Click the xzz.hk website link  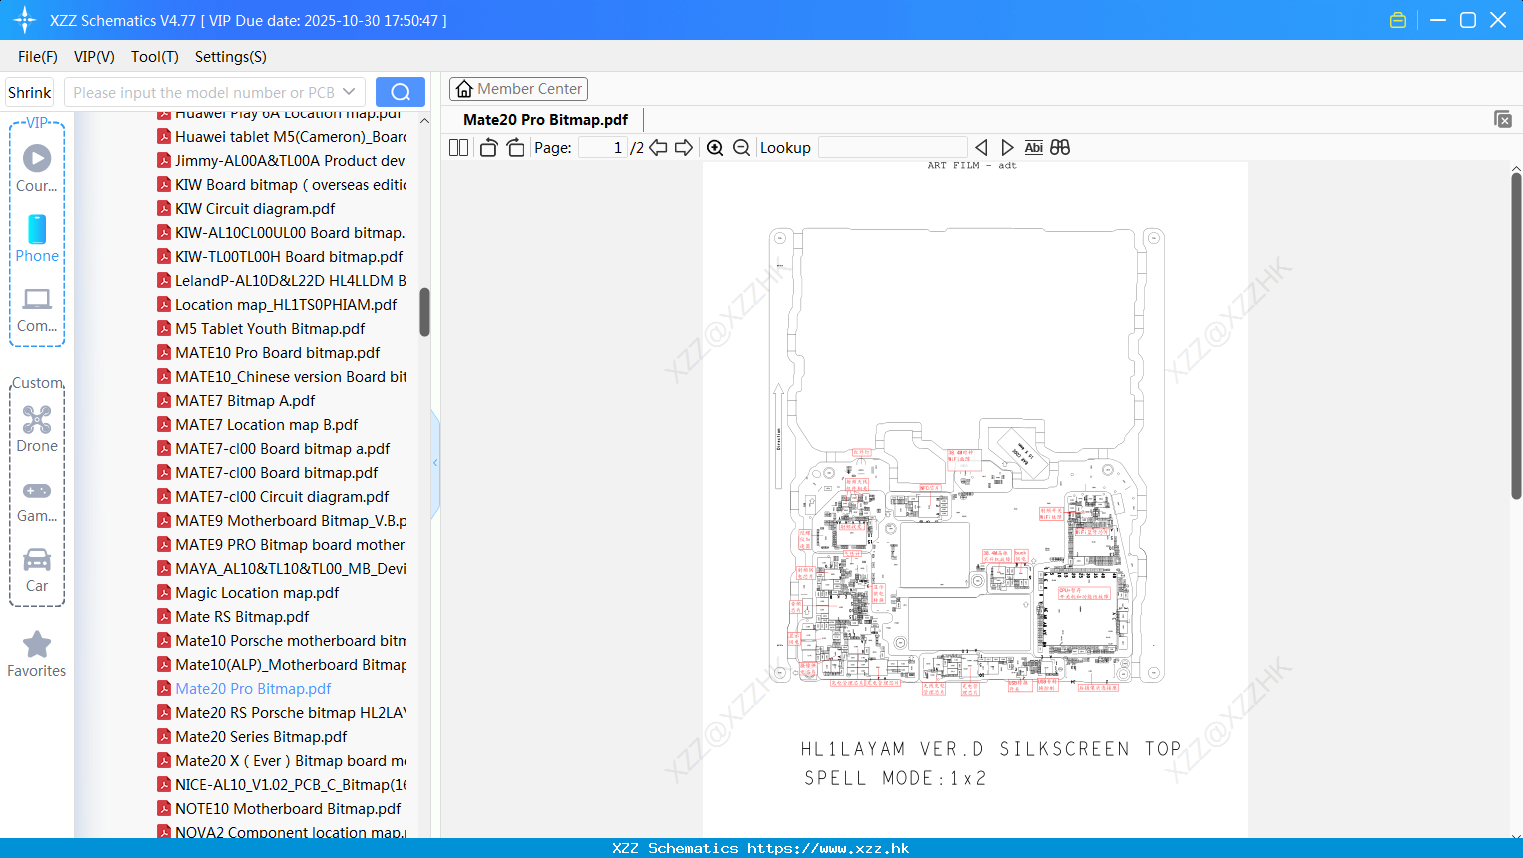828,848
